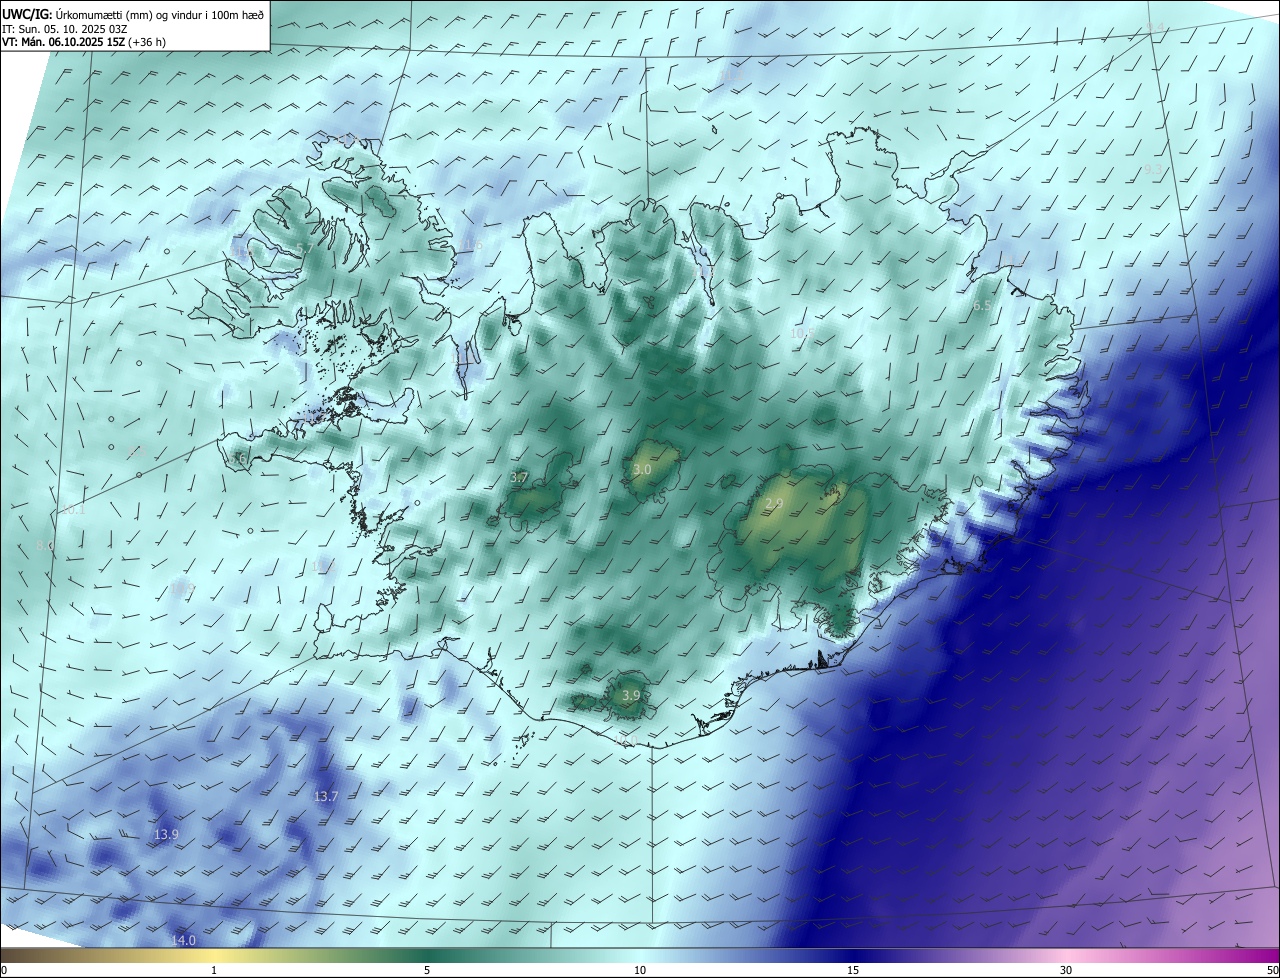
Task: Click the '0' tick label on the colorbar
Action: (x=3, y=970)
